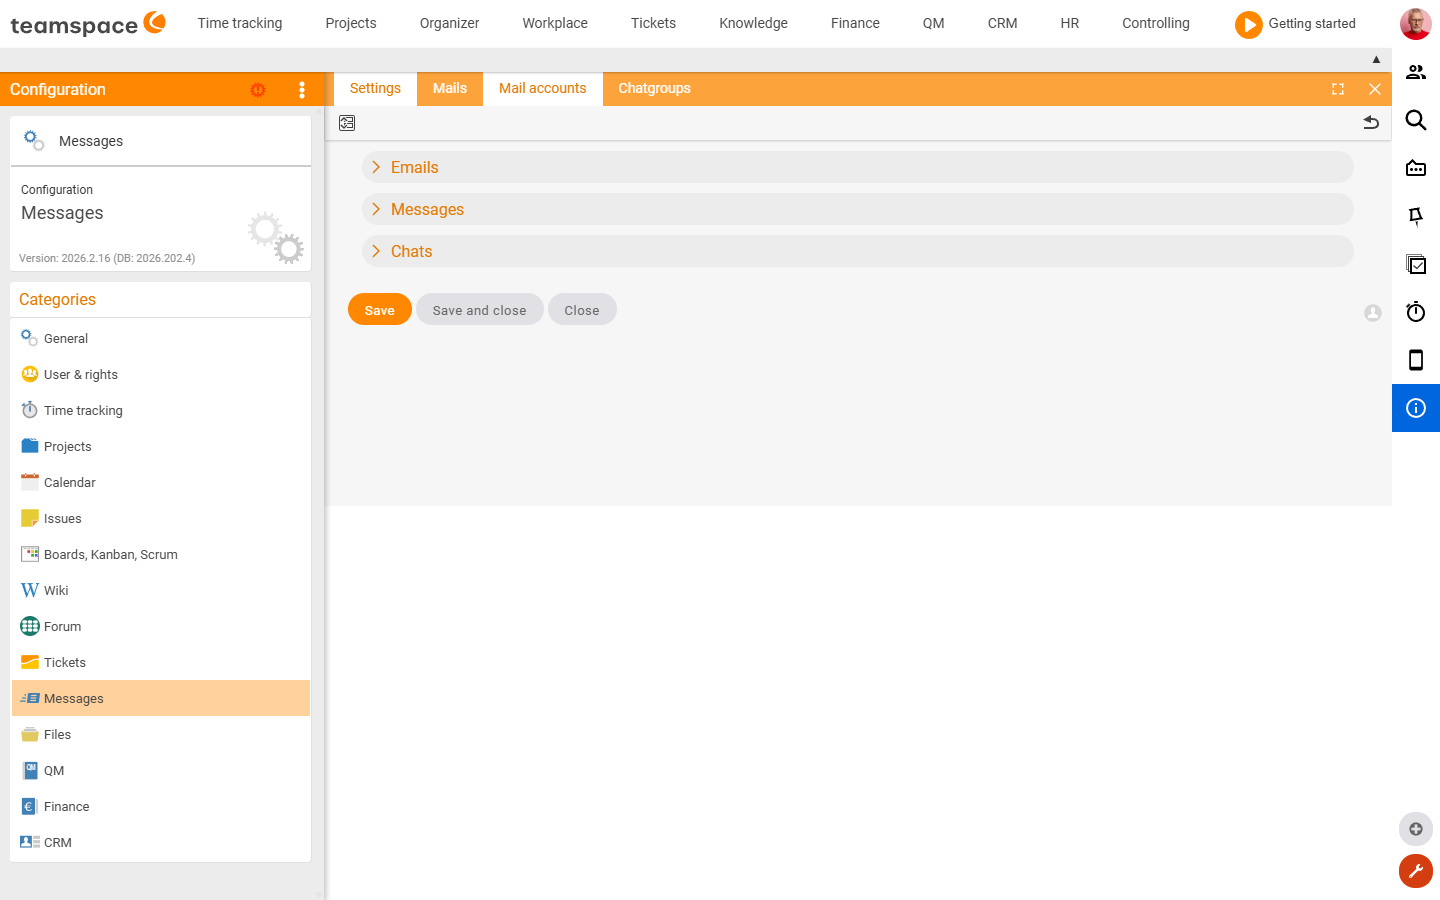
Task: Click the Categories heading
Action: (58, 299)
